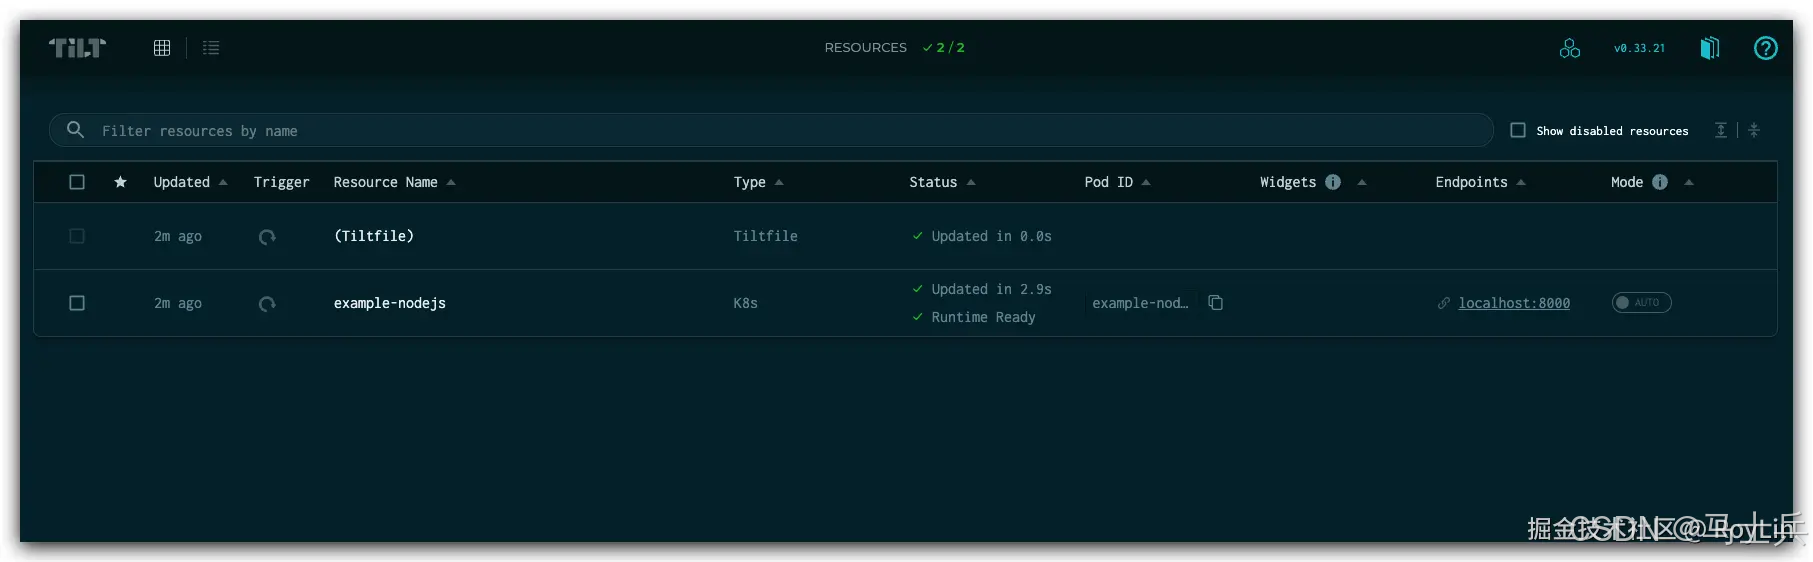1813x562 pixels.
Task: Sort by the Resource Name column
Action: coord(394,182)
